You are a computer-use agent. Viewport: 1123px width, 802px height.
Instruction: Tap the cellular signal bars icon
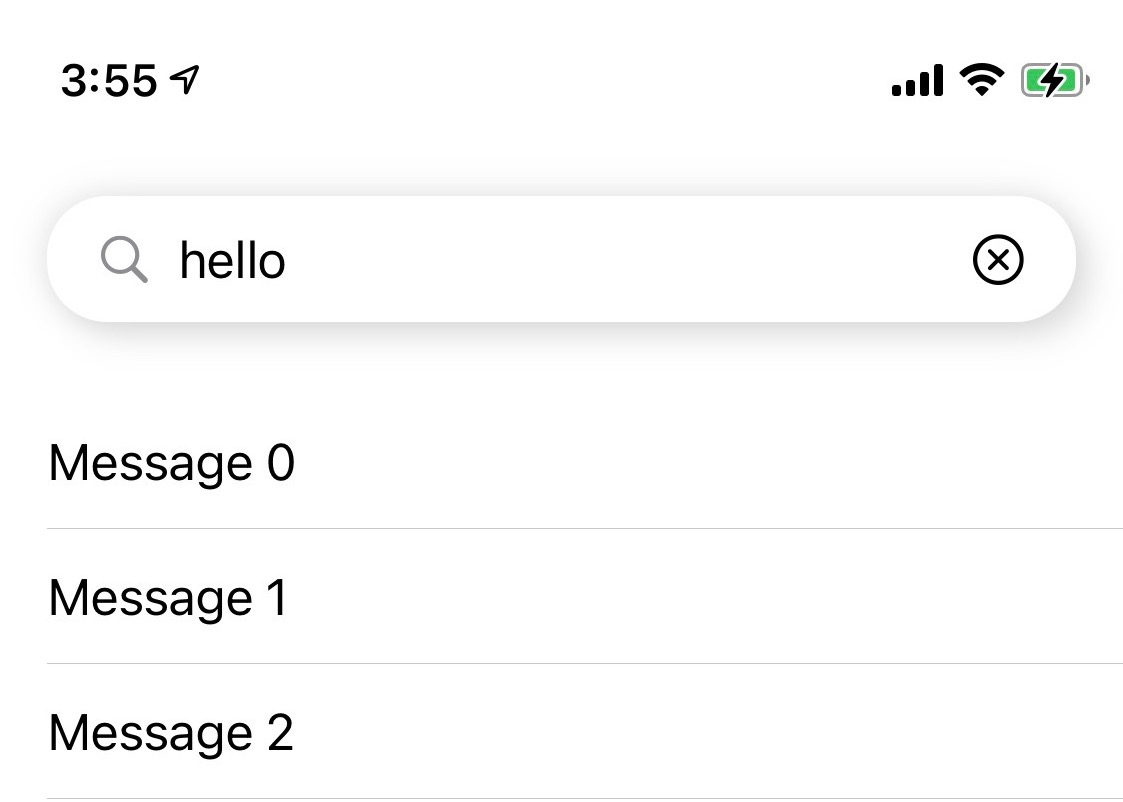917,80
